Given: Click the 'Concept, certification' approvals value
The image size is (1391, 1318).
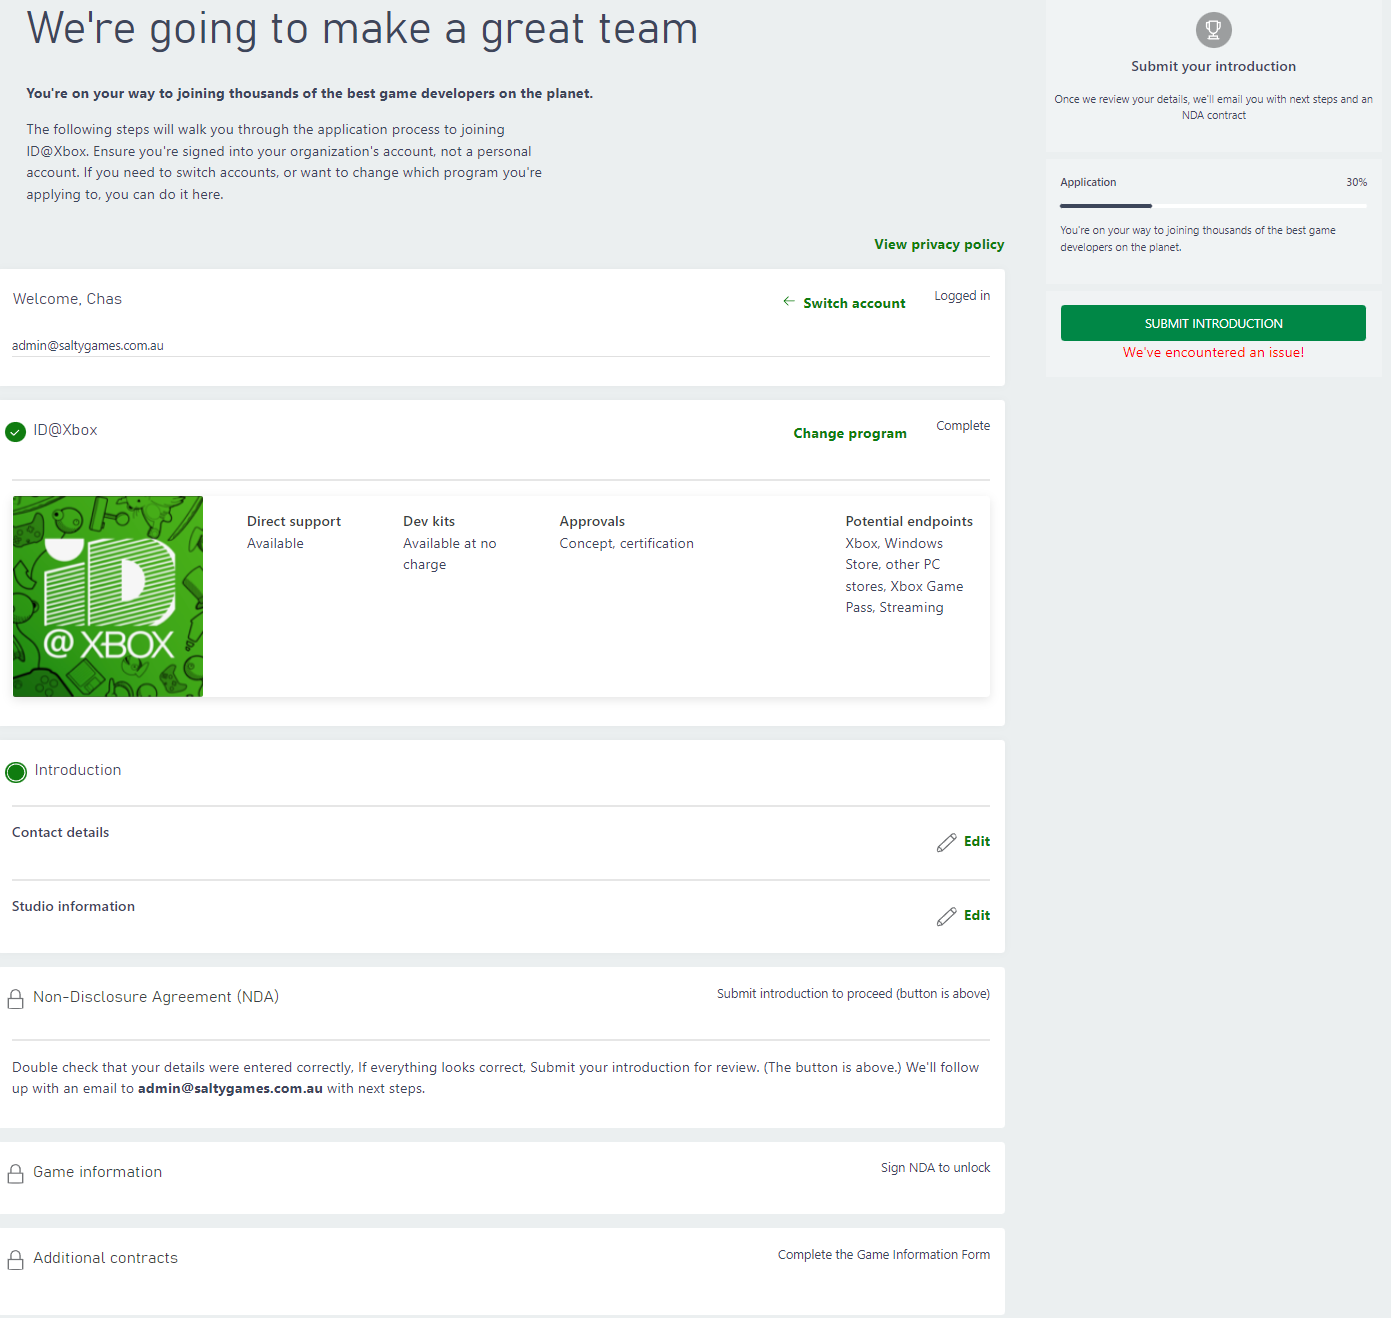Looking at the screenshot, I should pyautogui.click(x=626, y=543).
